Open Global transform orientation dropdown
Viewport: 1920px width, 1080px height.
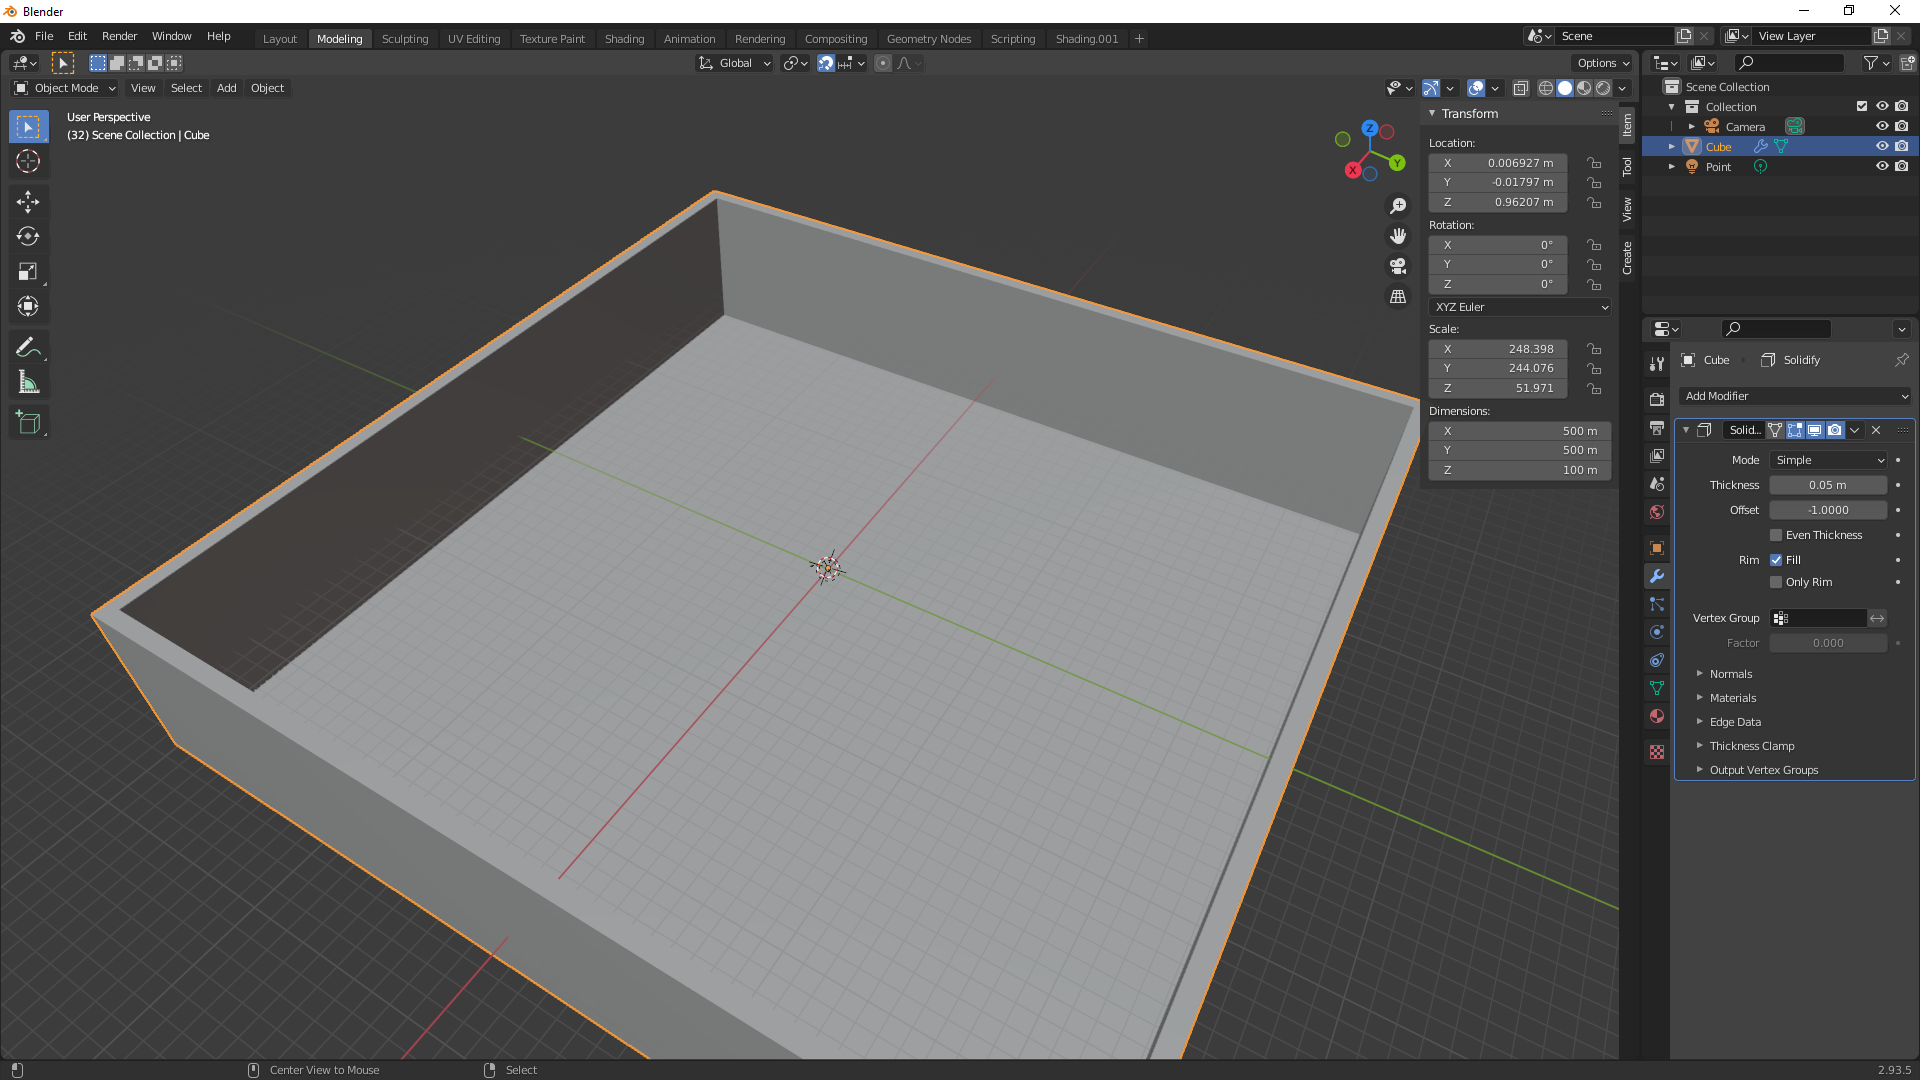(x=735, y=63)
